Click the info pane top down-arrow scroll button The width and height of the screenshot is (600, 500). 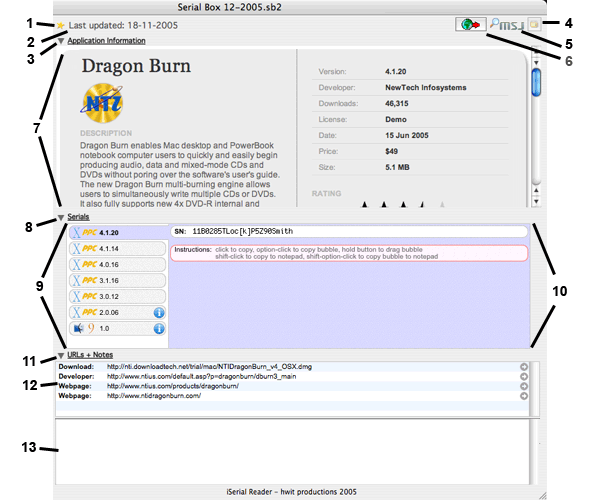[536, 62]
